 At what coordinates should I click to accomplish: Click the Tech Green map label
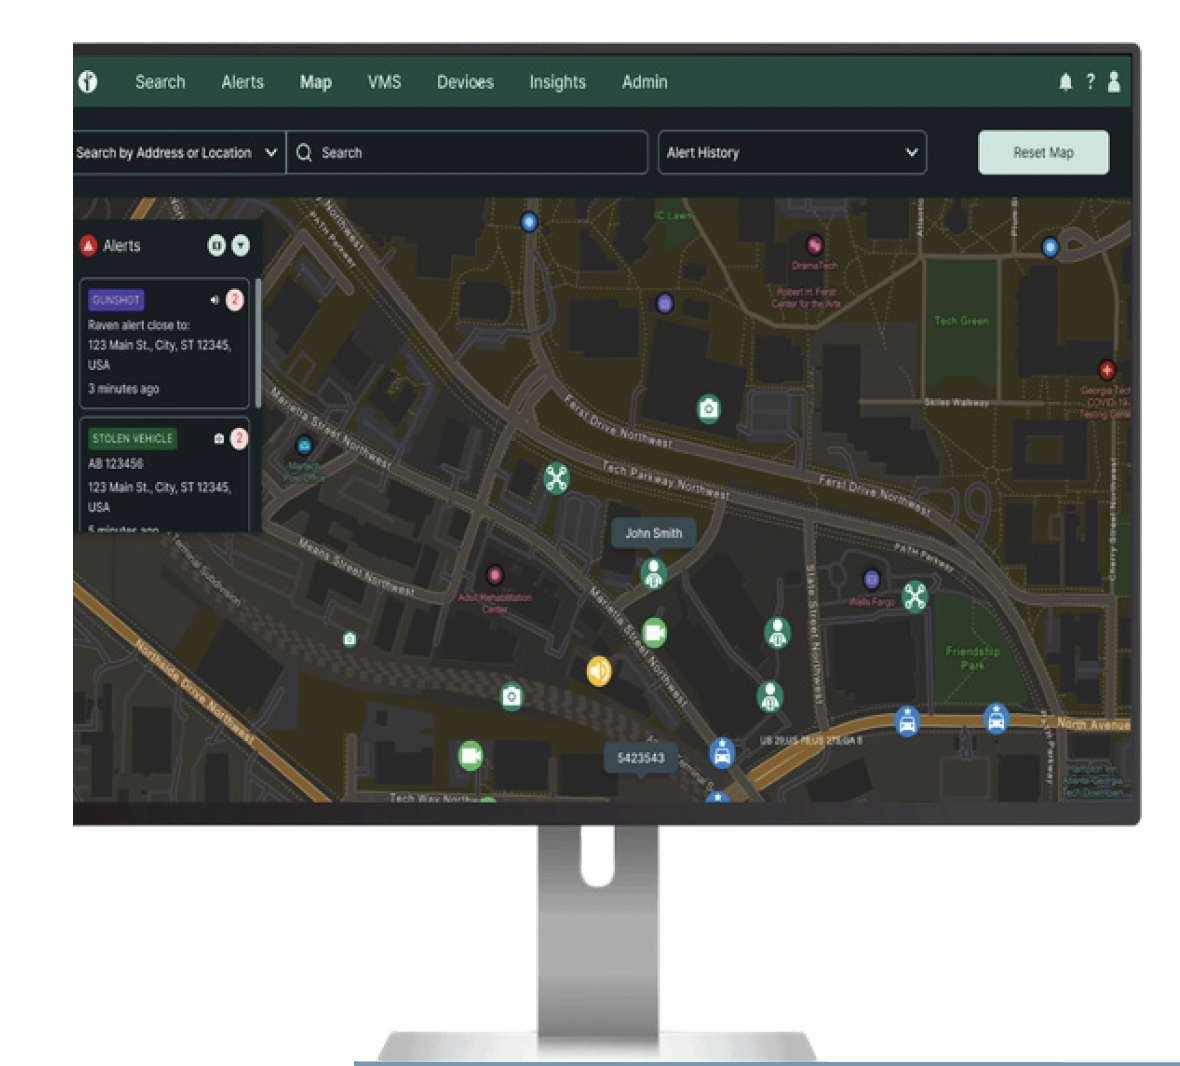pos(961,321)
